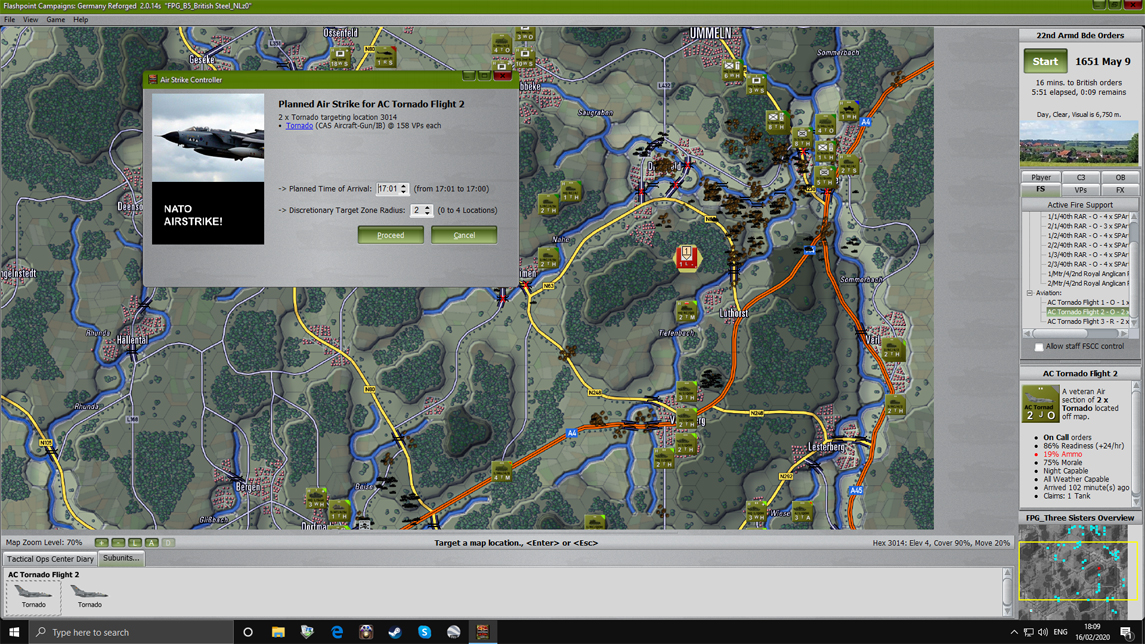
Task: Select 1/Mtr/4/2nd Royal Anglican entry
Action: [1087, 274]
